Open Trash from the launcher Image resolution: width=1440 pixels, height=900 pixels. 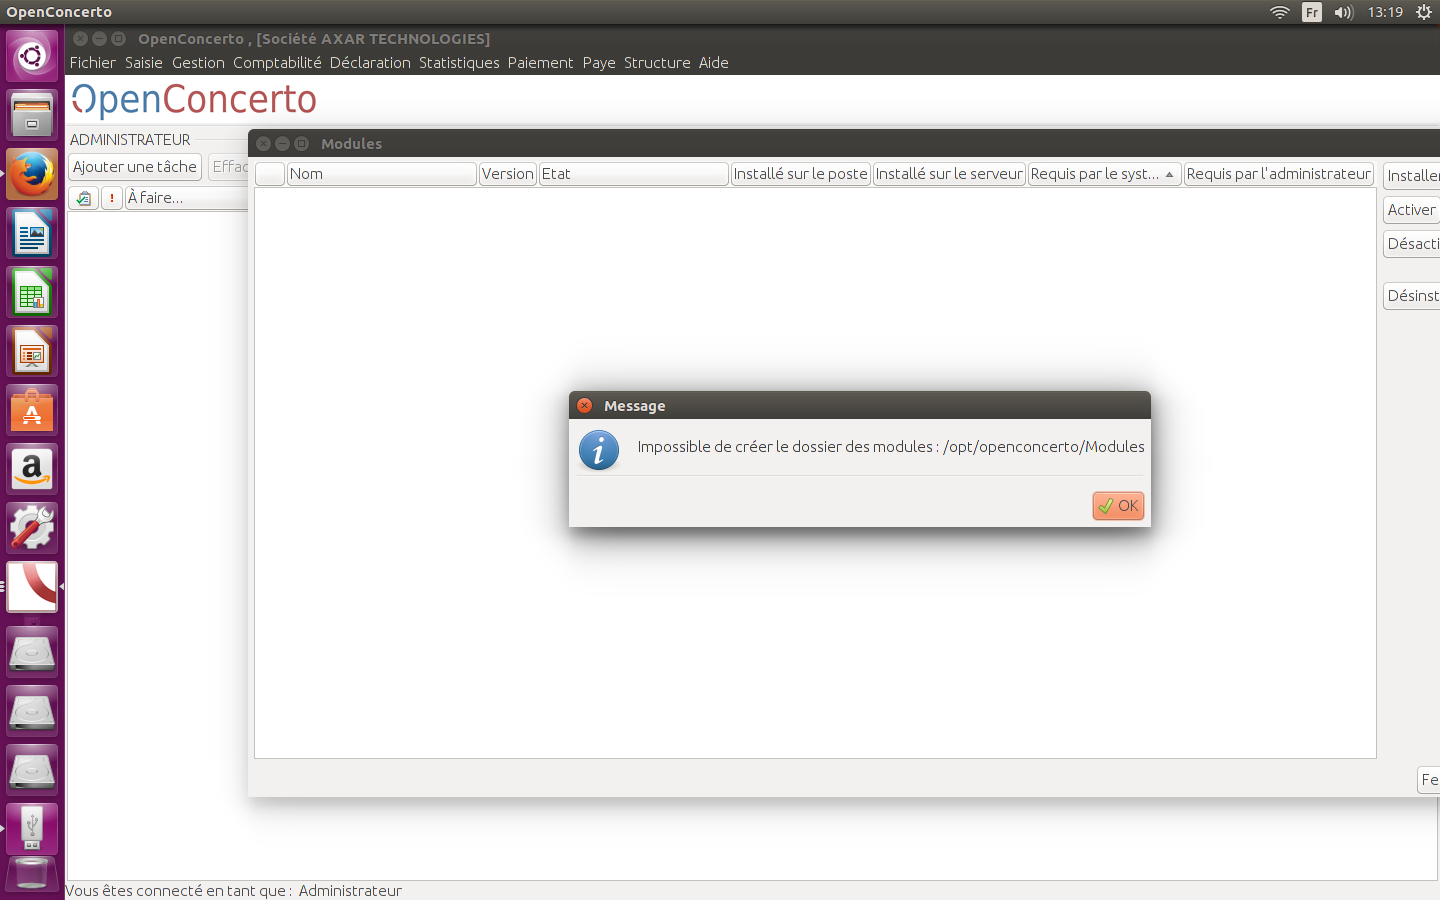[32, 874]
